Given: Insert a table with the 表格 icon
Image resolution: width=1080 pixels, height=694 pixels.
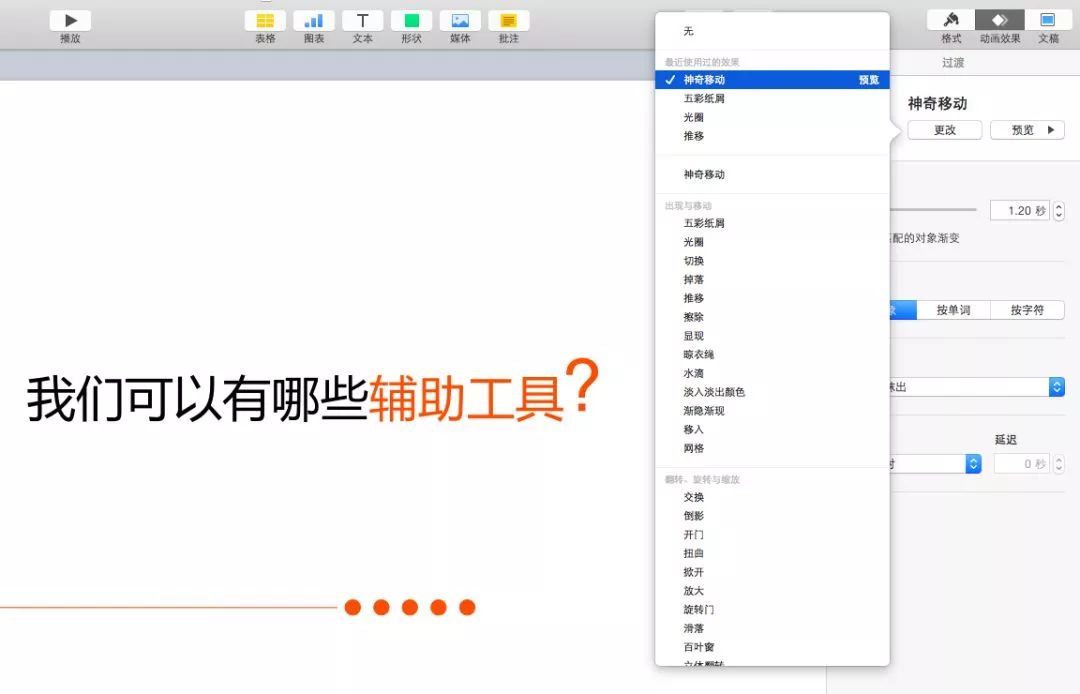Looking at the screenshot, I should coord(265,20).
